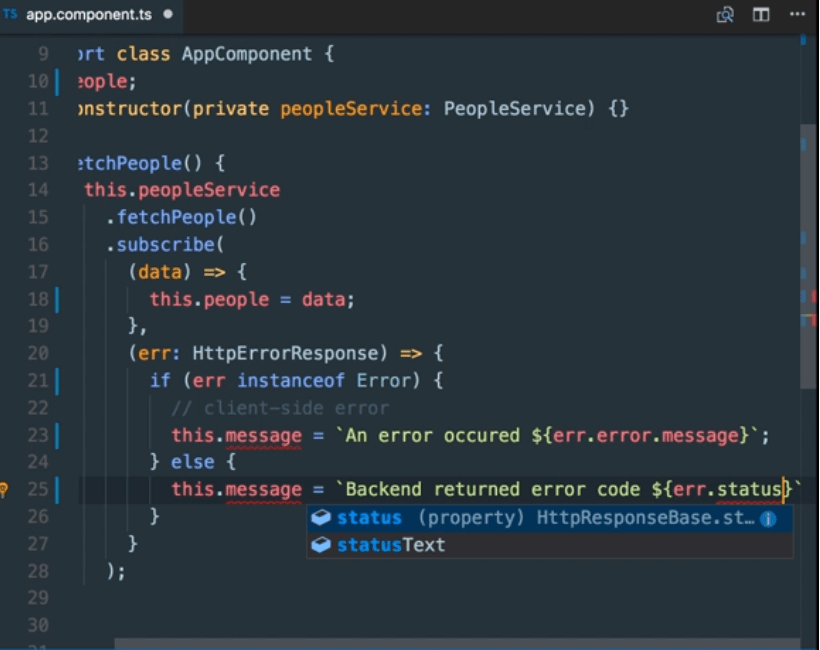Click 'this.people' on line 18
This screenshot has height=650, width=820.
click(x=210, y=299)
